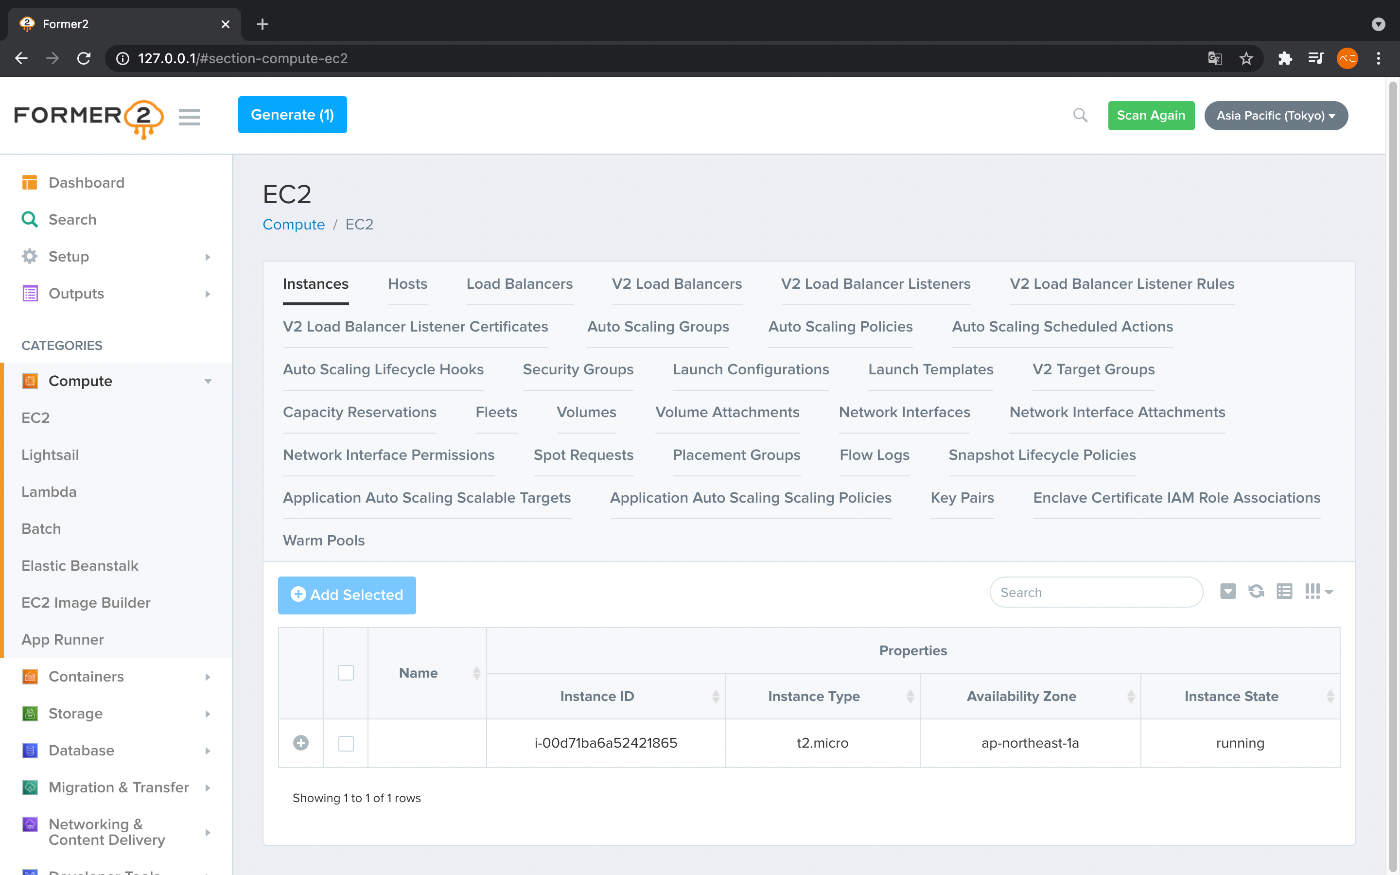Click the Compute category icon
The image size is (1400, 875).
pyautogui.click(x=30, y=381)
